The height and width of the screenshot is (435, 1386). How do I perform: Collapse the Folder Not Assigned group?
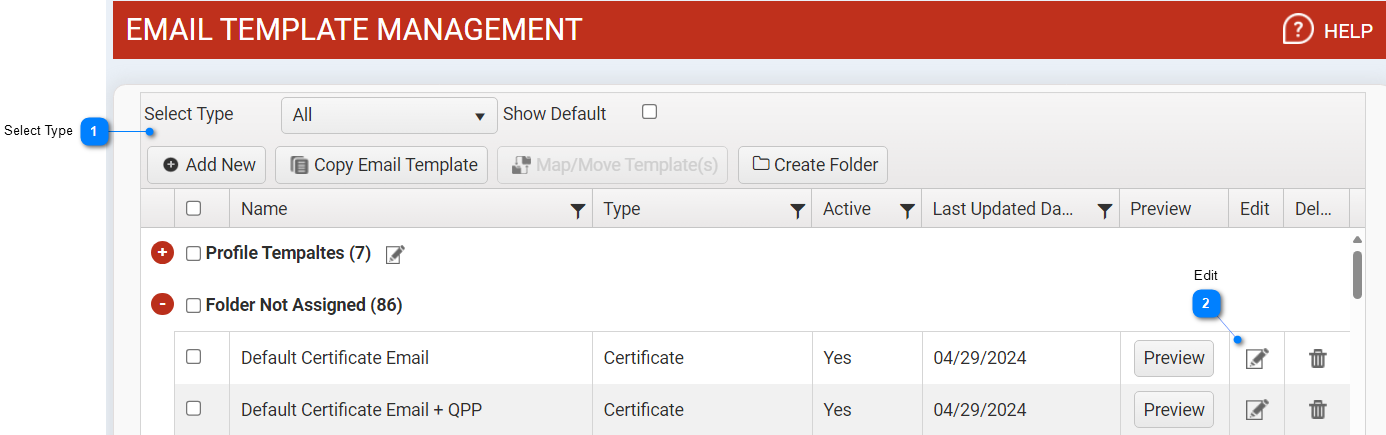[x=162, y=304]
